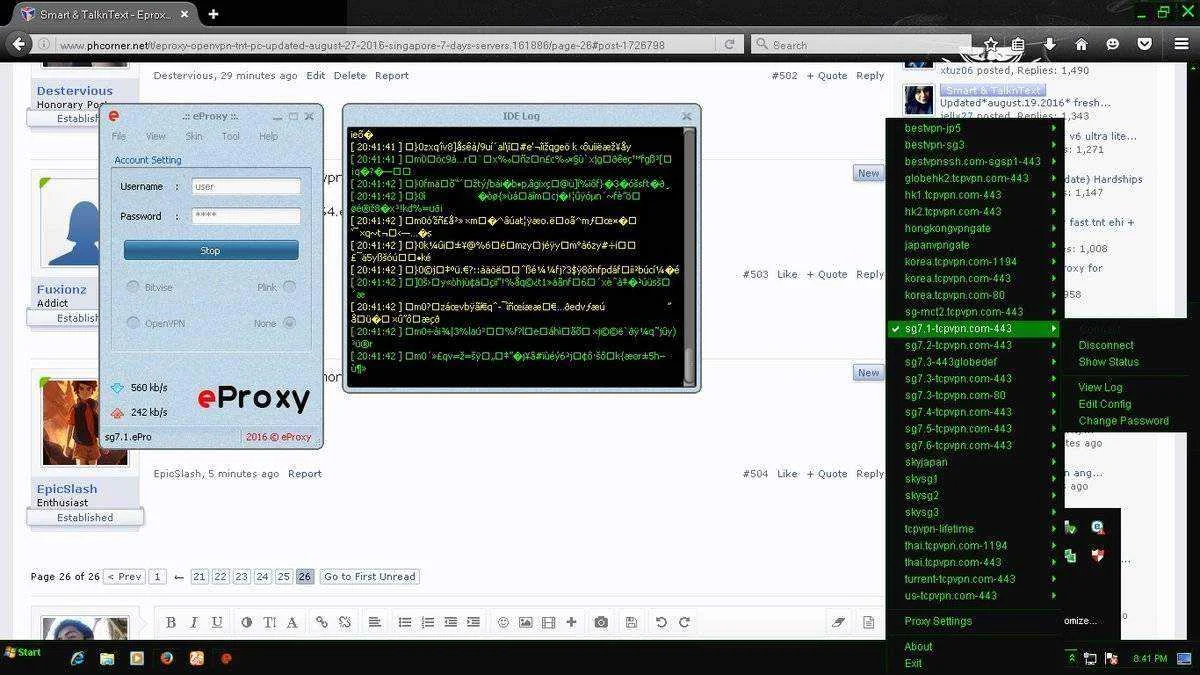Open Firefox downloads arrow icon

point(1050,45)
